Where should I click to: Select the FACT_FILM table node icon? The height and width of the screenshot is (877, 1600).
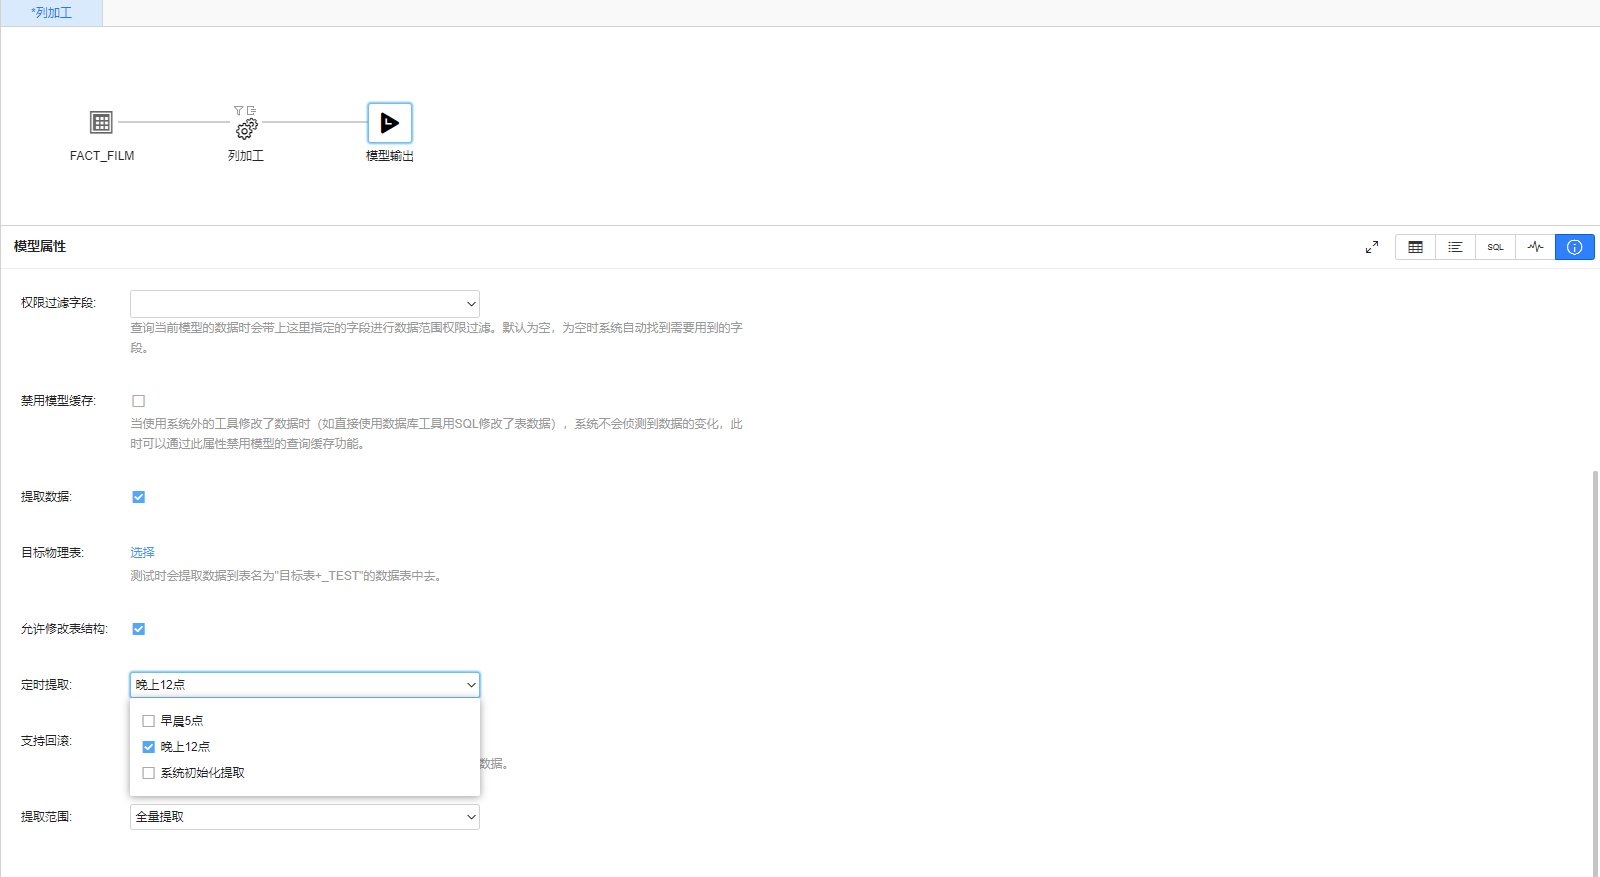pos(101,123)
